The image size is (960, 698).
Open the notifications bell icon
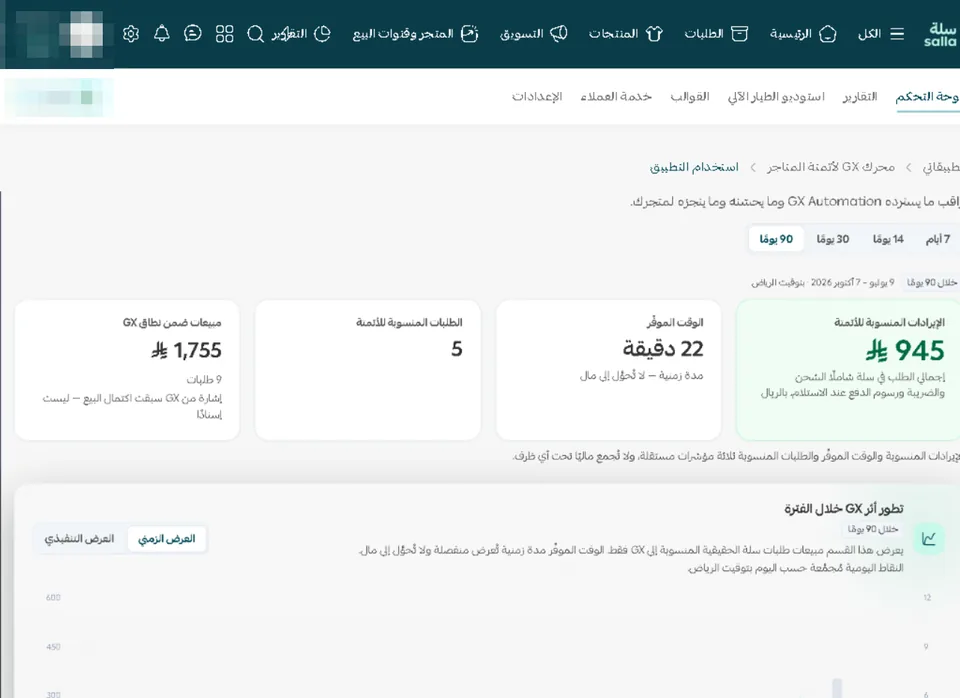(162, 34)
